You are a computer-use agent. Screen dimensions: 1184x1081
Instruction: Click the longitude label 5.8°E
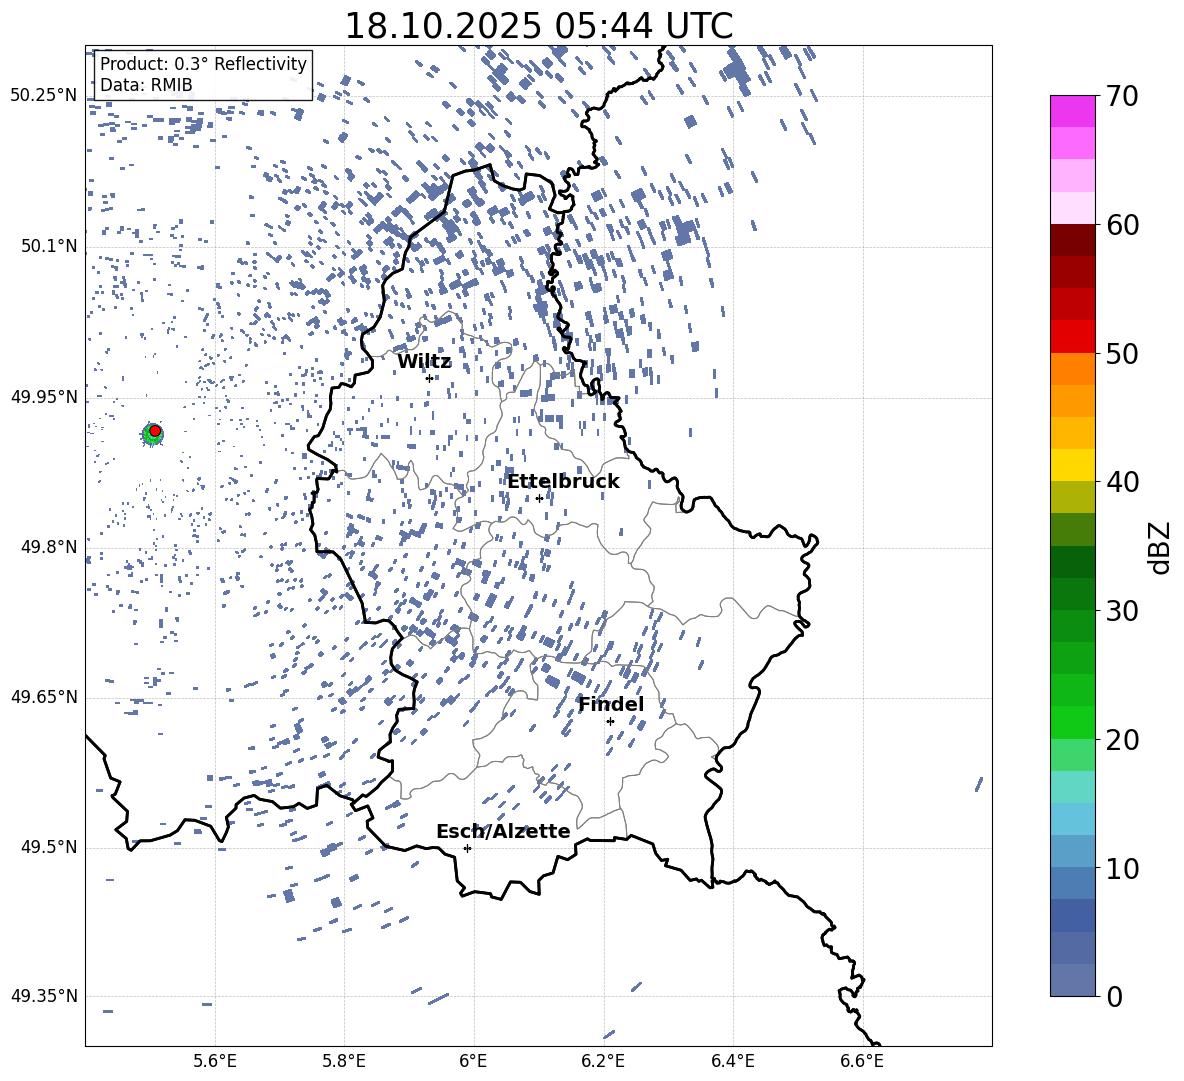[x=344, y=1061]
